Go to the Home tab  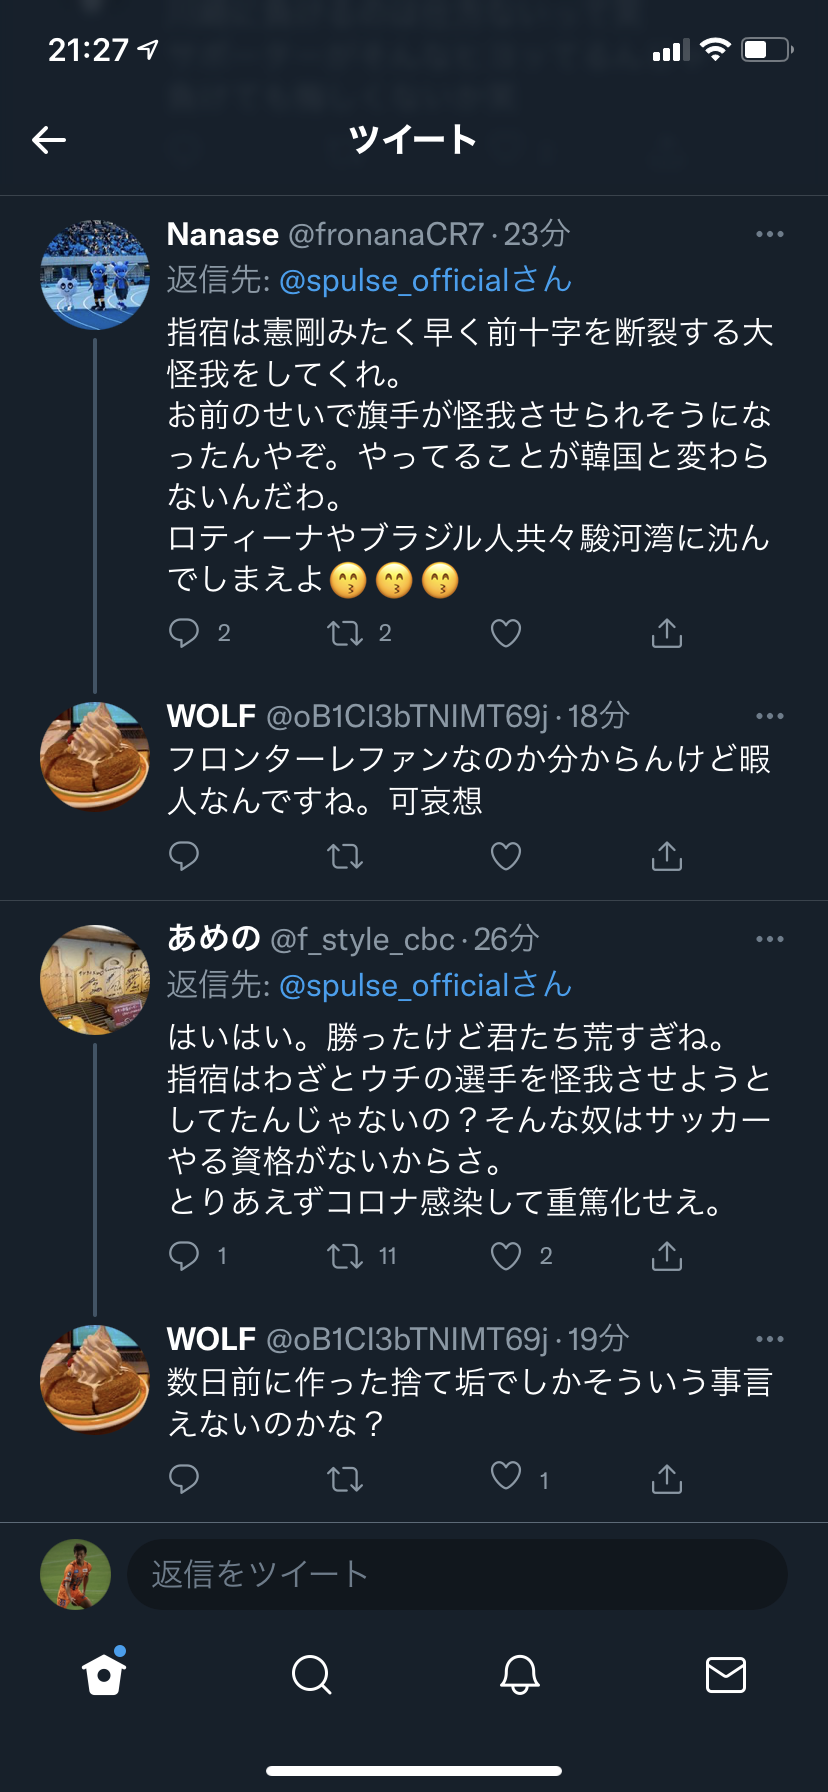pyautogui.click(x=104, y=1674)
